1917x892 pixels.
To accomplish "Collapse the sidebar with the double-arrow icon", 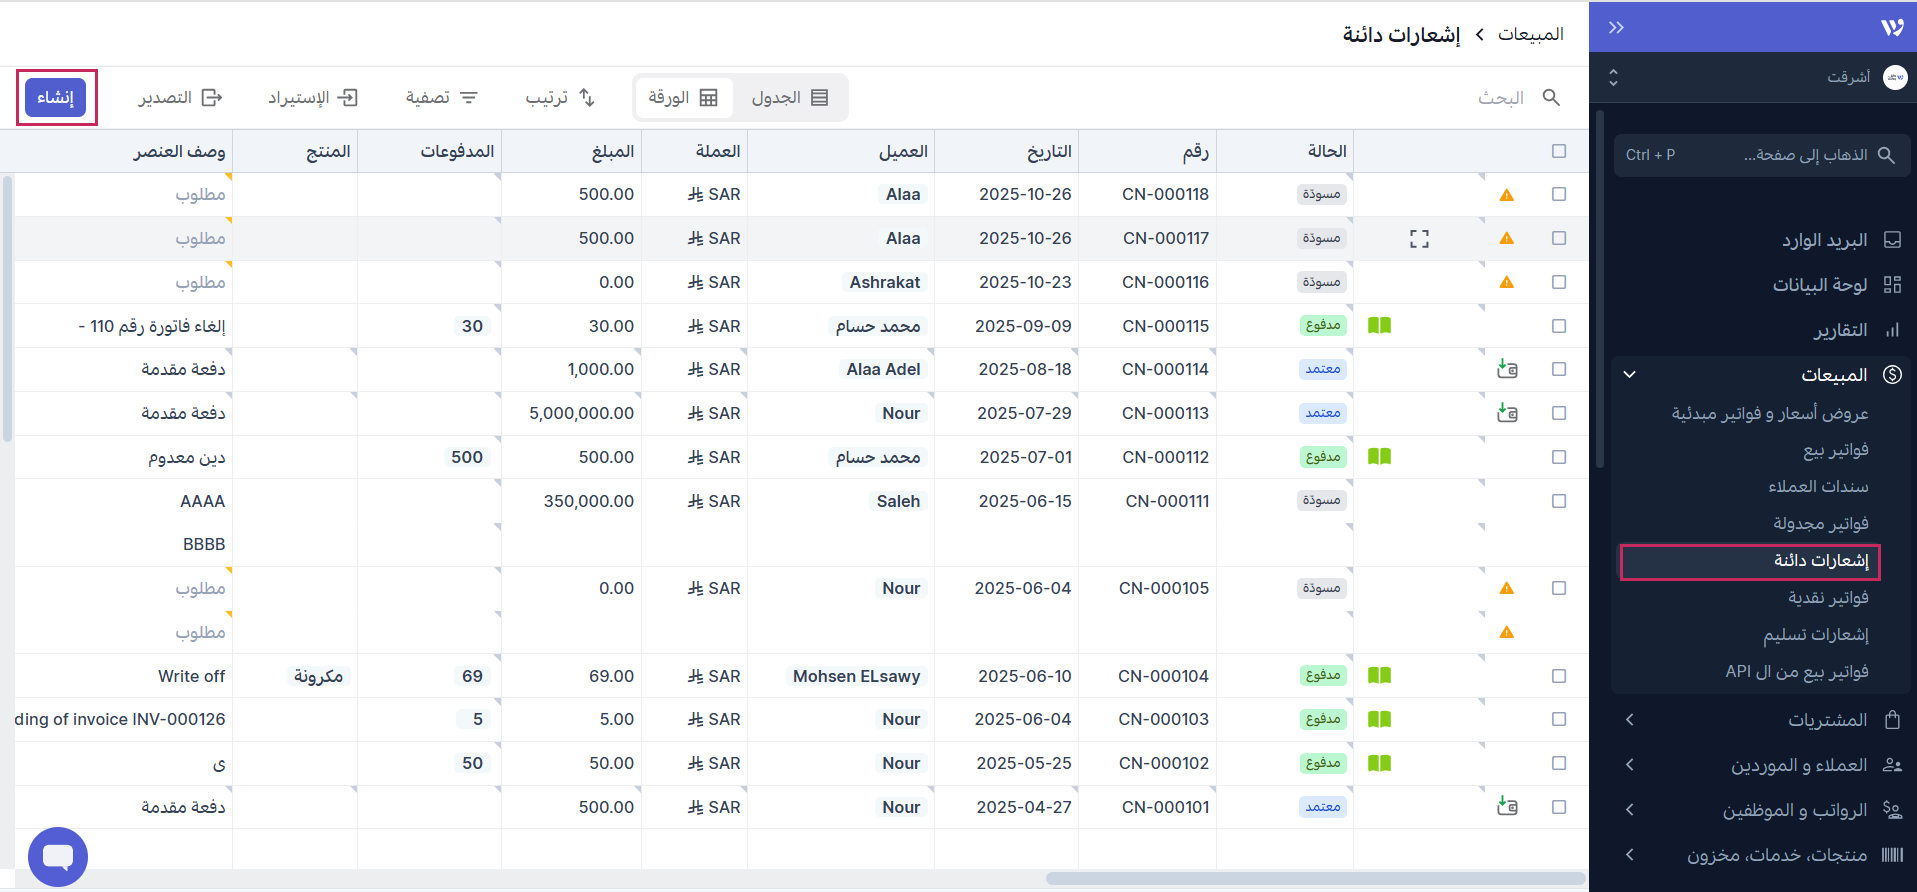I will point(1616,28).
